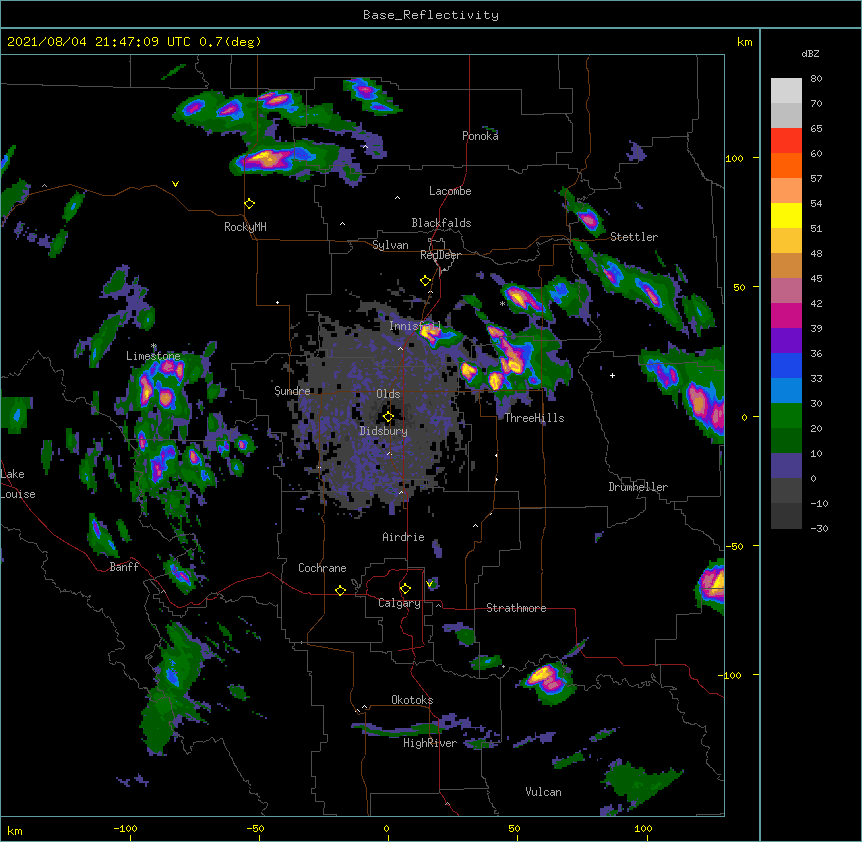Pick the purple 36-39 dBZ legend swatch
The height and width of the screenshot is (842, 862).
[x=786, y=341]
